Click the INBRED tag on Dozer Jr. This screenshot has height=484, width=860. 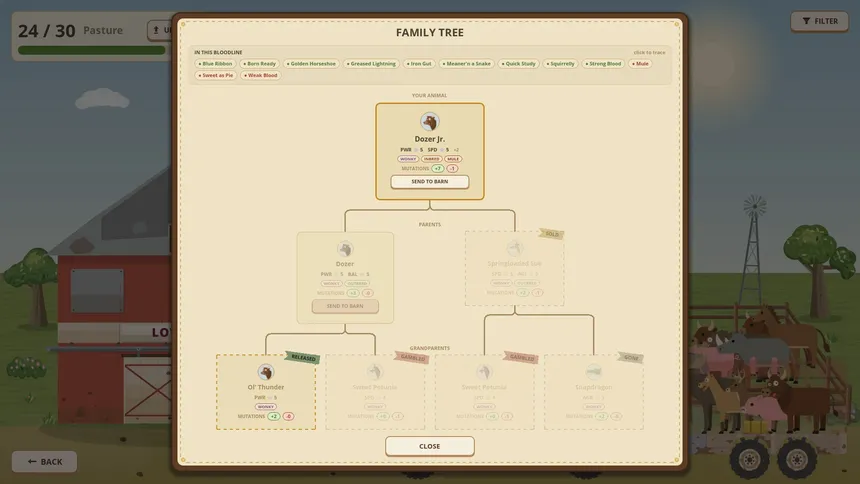coord(431,159)
